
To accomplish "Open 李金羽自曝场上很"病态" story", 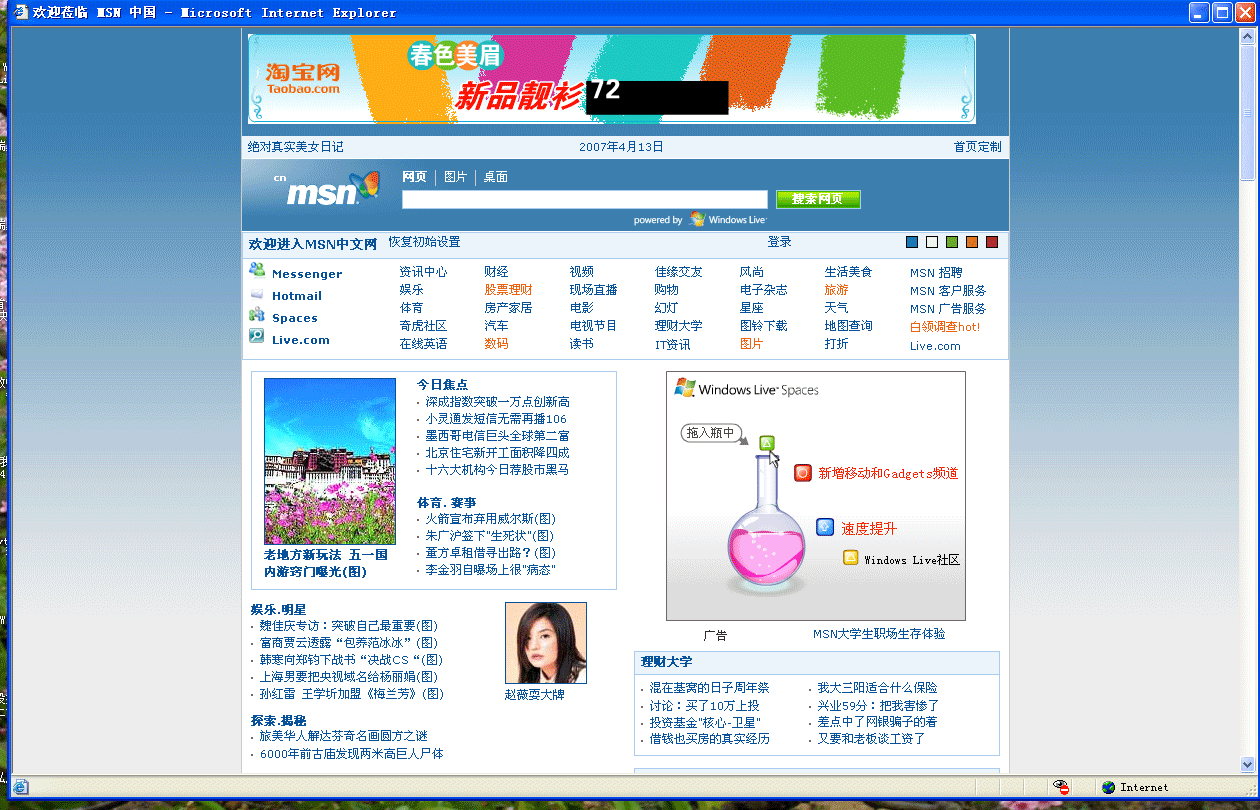I will pos(491,570).
